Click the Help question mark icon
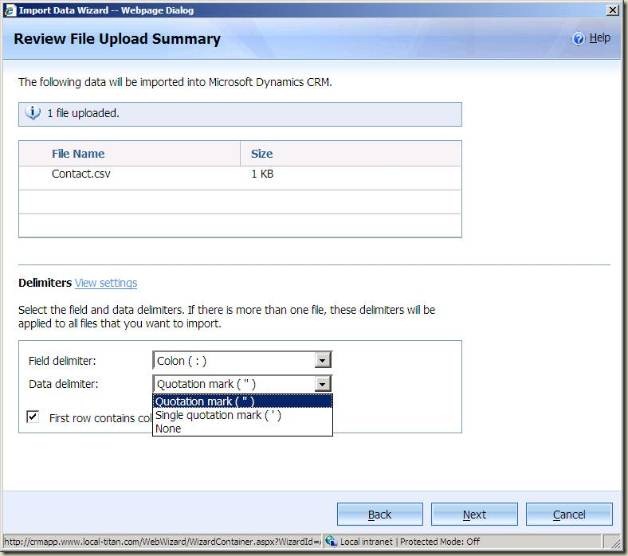 click(578, 38)
